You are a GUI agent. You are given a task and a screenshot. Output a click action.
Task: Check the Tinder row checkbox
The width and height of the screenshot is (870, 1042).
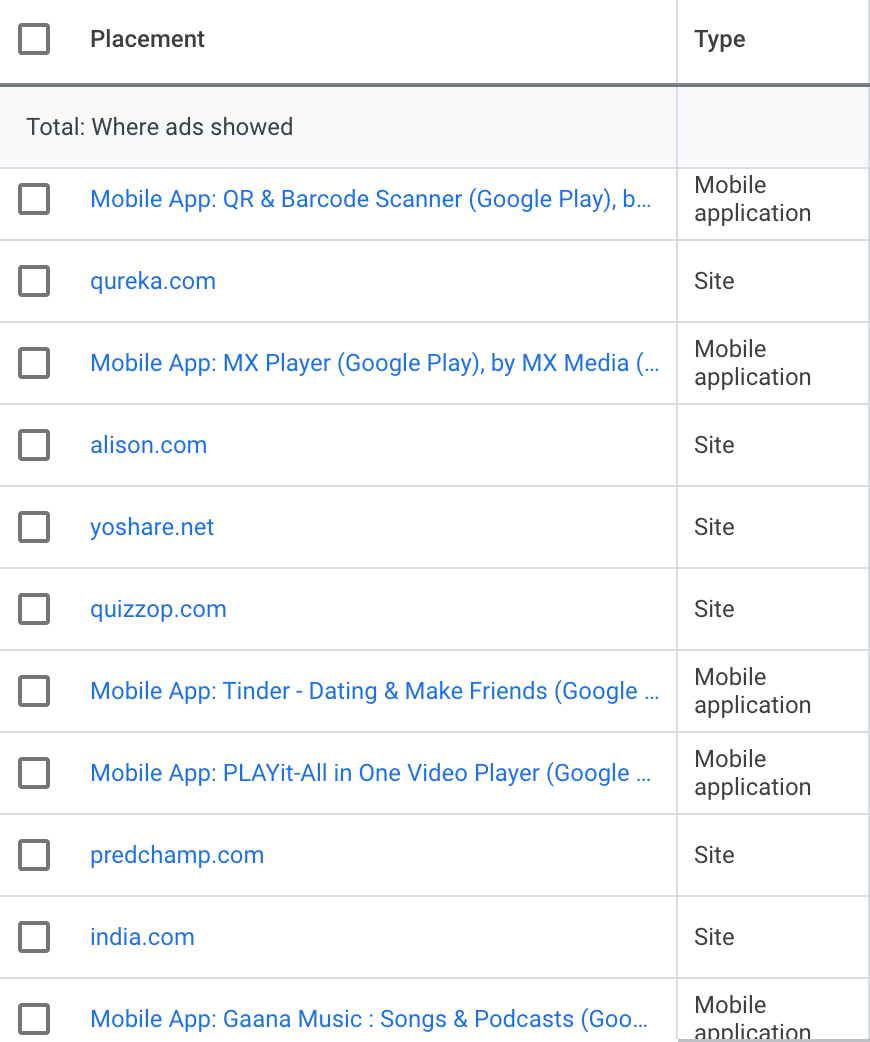pyautogui.click(x=34, y=691)
